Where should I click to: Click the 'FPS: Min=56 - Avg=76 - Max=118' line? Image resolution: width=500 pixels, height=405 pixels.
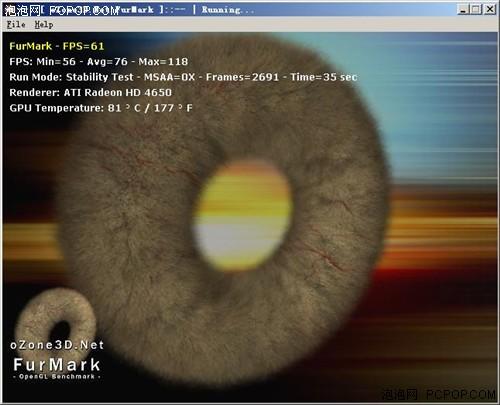pos(99,62)
